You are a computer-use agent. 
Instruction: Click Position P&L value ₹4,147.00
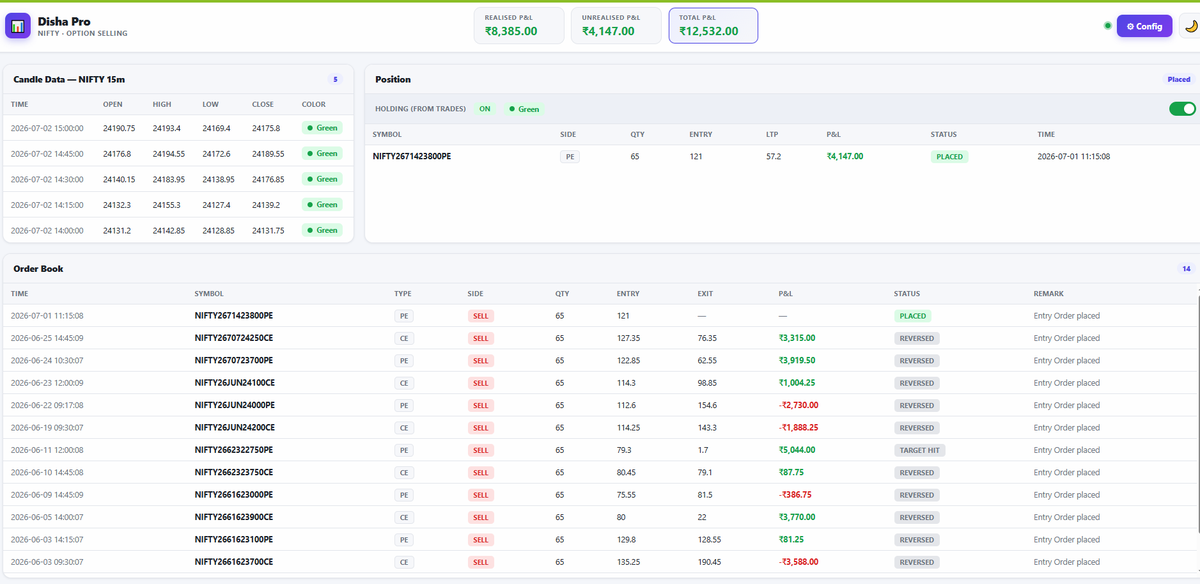point(845,156)
